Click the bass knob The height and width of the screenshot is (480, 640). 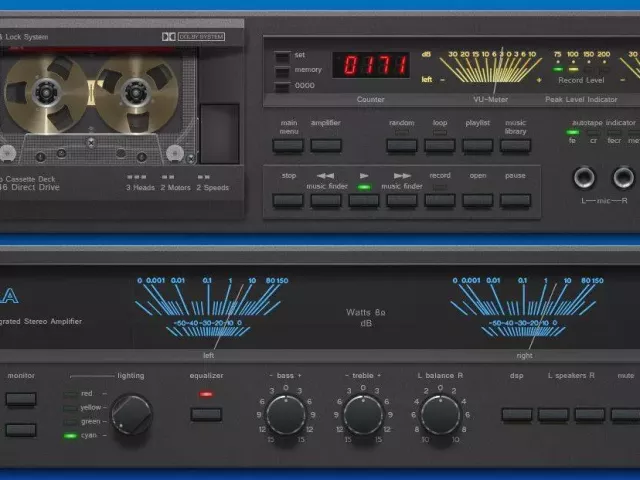[x=285, y=414]
